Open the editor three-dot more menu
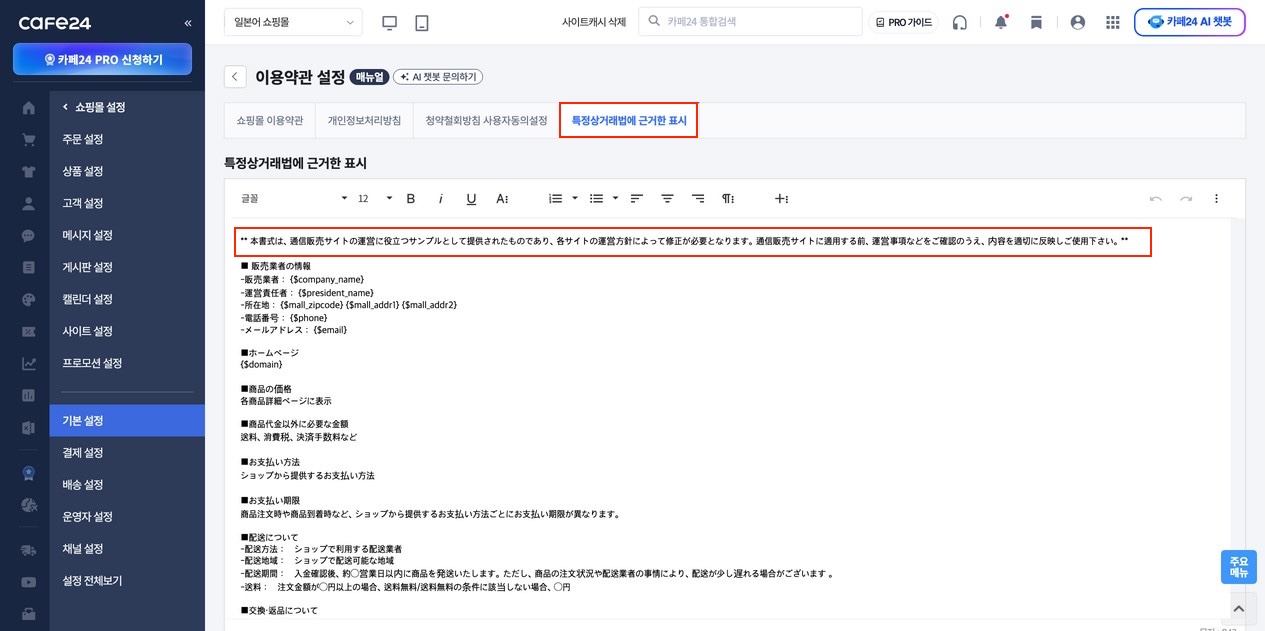 pyautogui.click(x=1217, y=199)
